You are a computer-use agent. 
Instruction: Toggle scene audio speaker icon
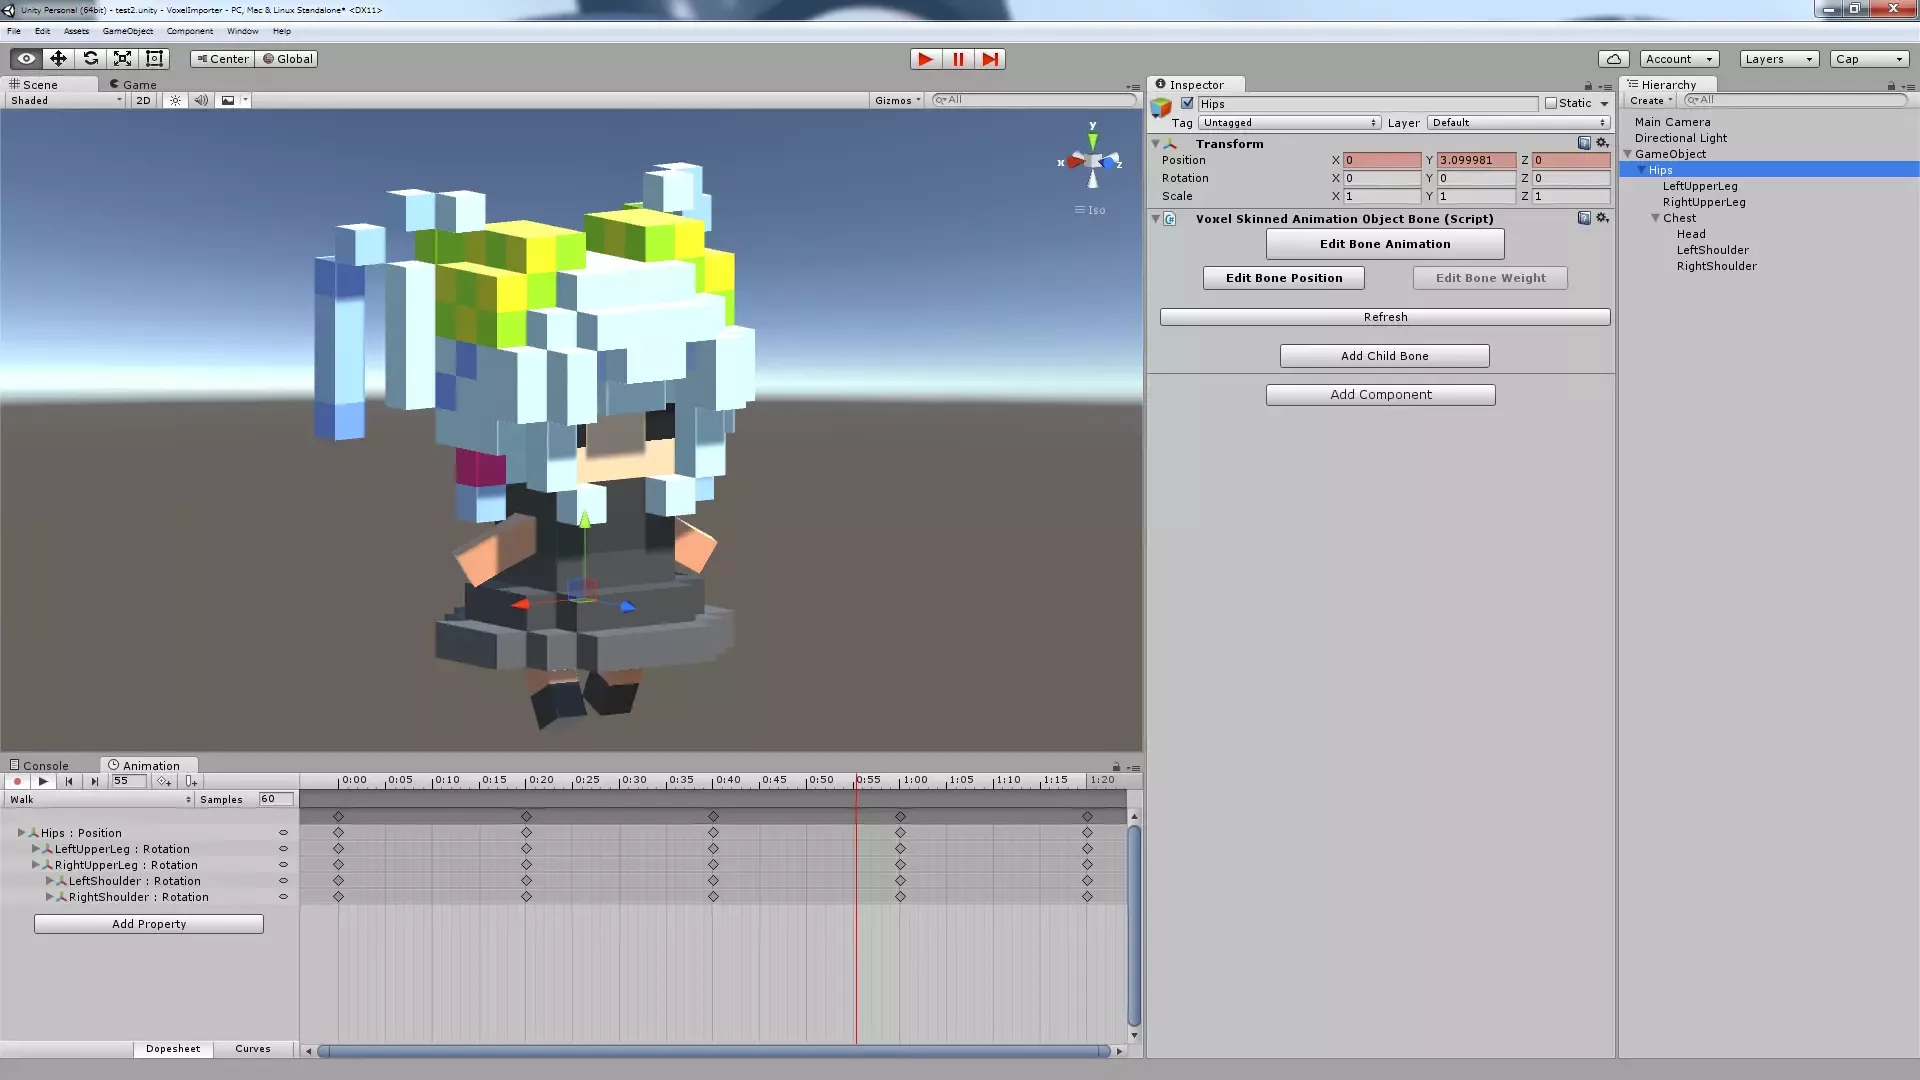(x=201, y=100)
